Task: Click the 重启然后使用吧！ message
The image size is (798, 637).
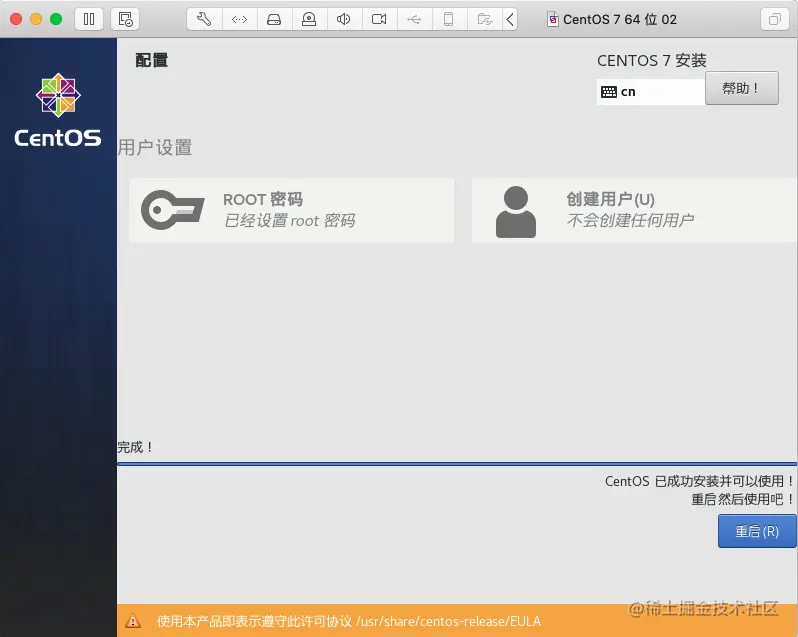Action: pyautogui.click(x=743, y=500)
